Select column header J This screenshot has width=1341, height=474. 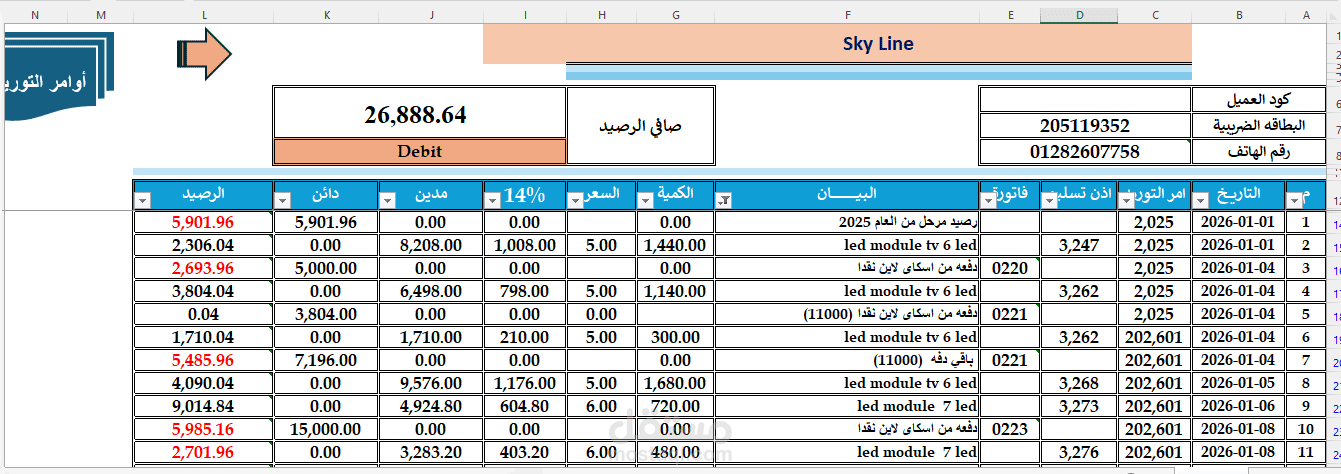pyautogui.click(x=431, y=15)
